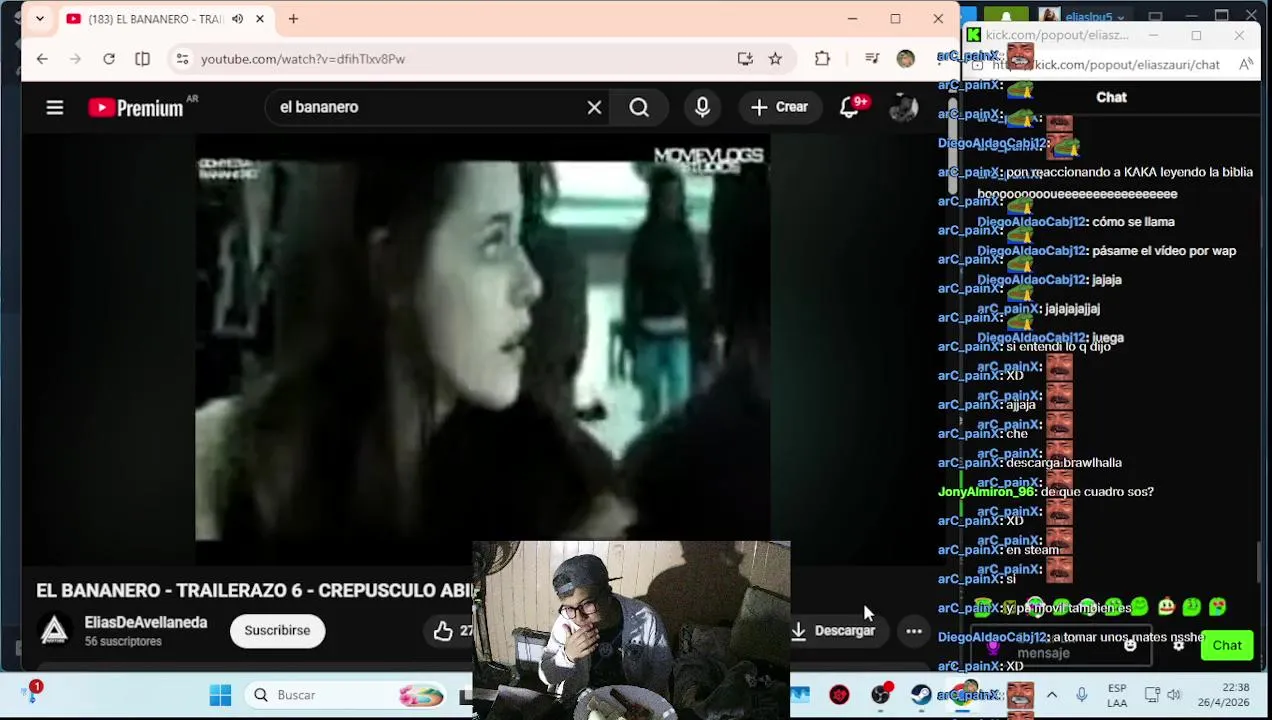
Task: Open Kick chat settings gear
Action: click(1178, 645)
